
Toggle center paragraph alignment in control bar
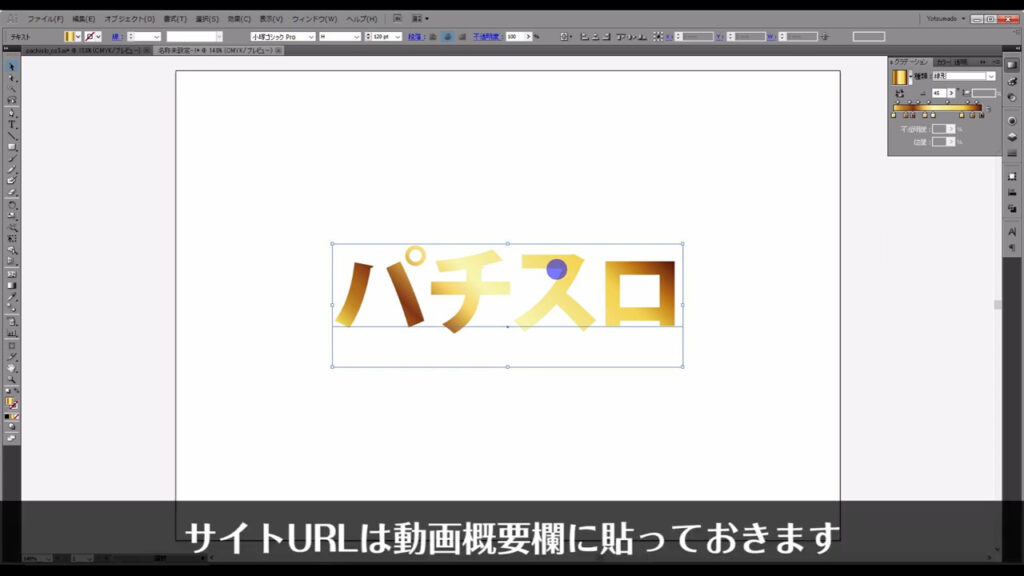pos(447,36)
